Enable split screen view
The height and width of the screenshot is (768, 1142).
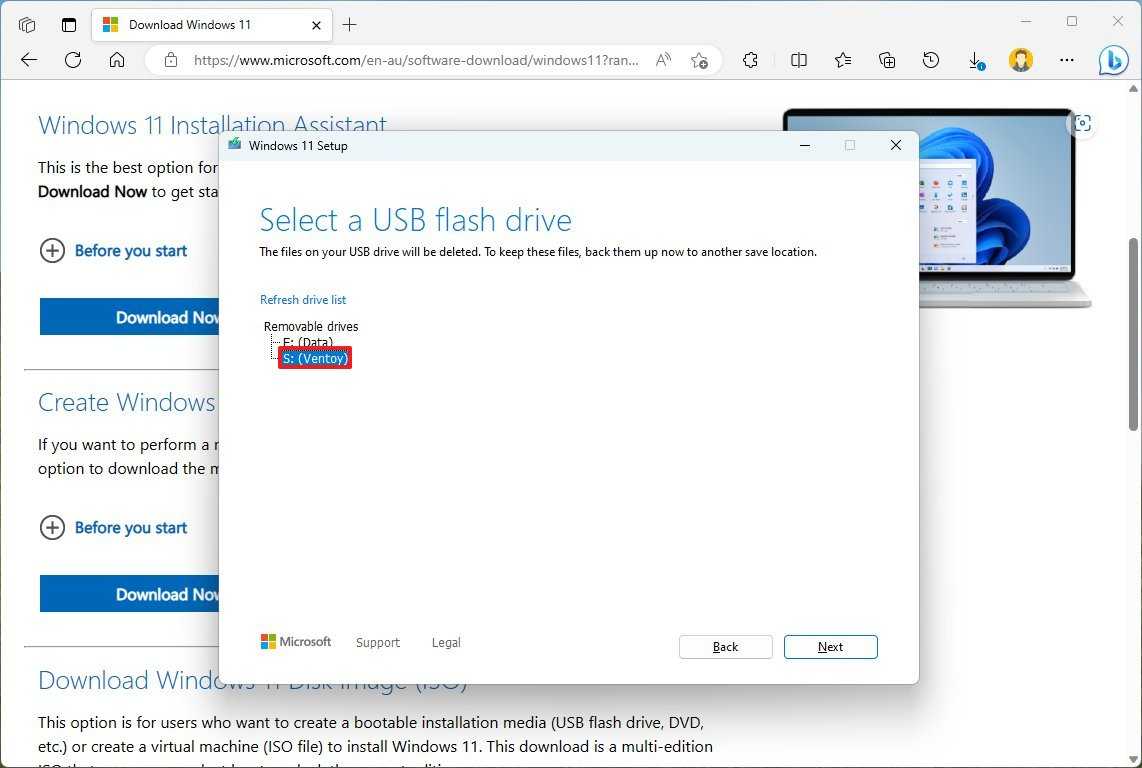point(799,60)
